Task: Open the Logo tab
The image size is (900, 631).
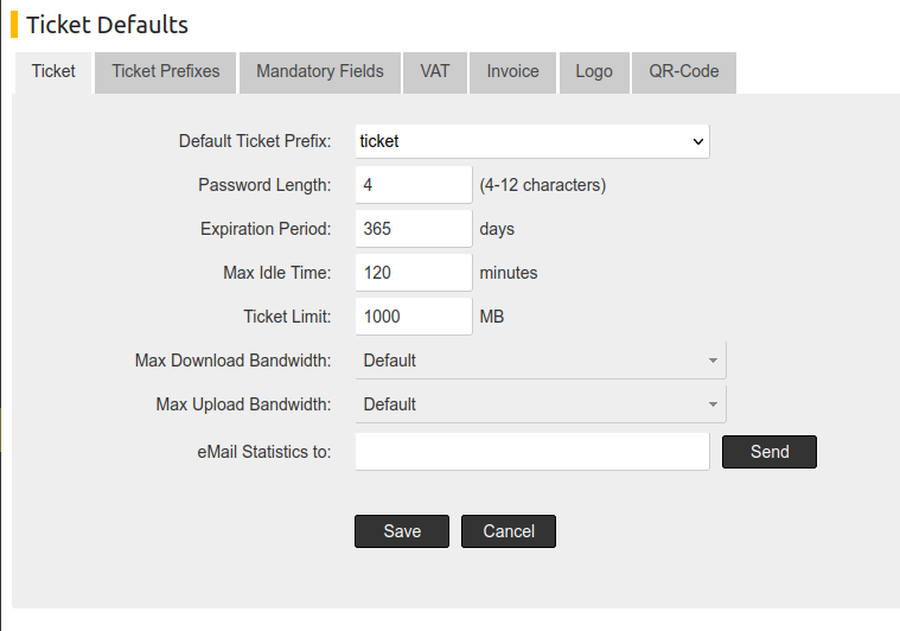Action: click(594, 72)
